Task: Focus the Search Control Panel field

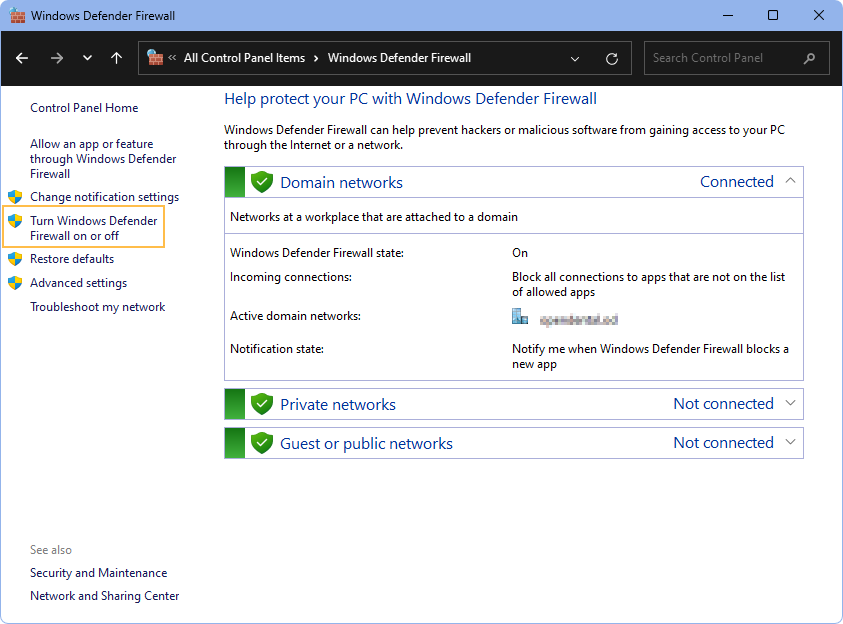Action: point(737,58)
